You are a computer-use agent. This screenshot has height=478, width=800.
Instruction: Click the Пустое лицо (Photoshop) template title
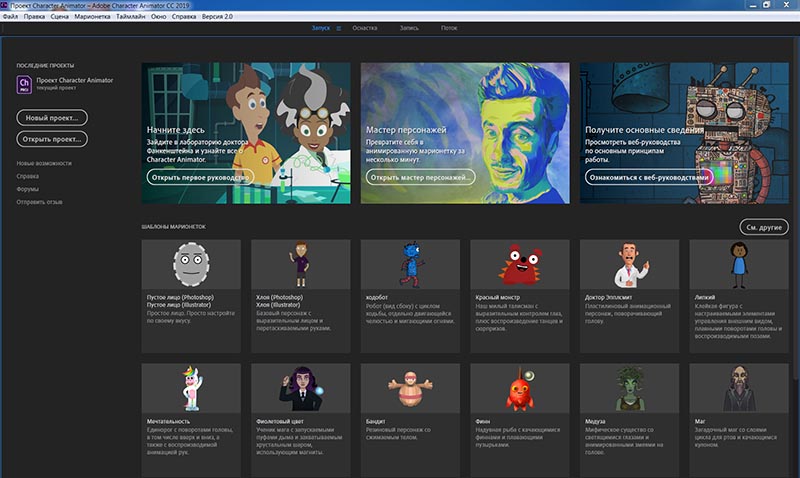[180, 297]
